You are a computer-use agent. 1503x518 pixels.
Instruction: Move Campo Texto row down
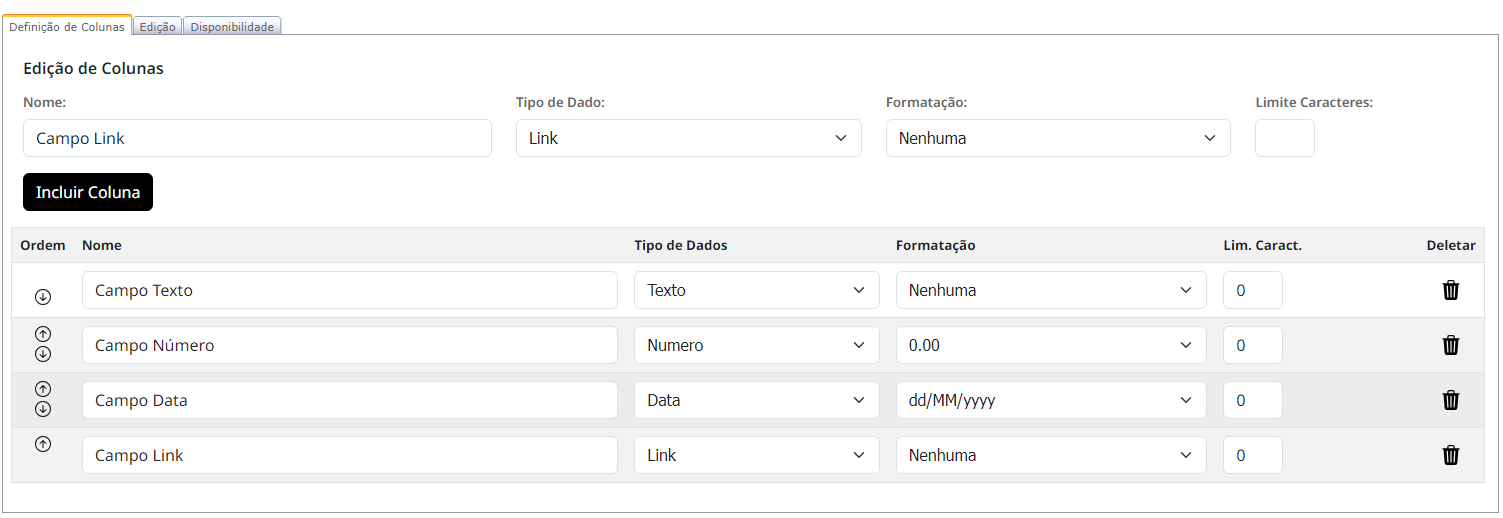point(43,297)
